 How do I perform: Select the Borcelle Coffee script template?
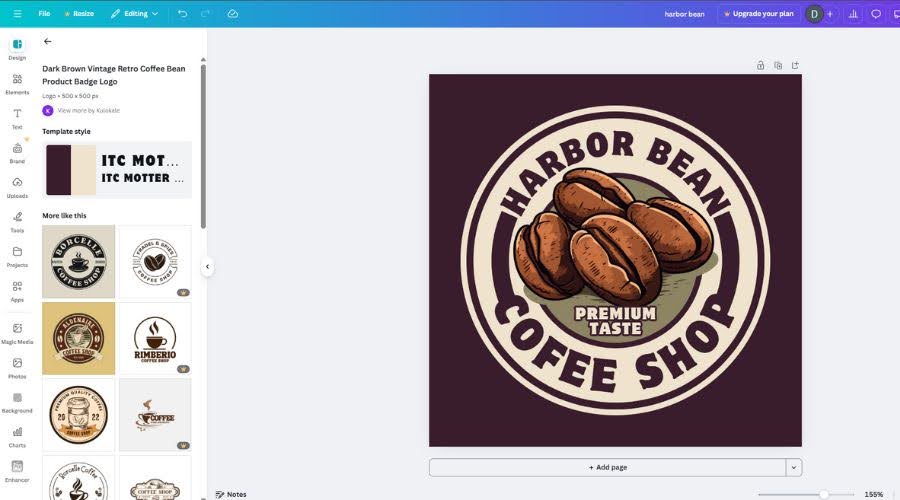[79, 478]
